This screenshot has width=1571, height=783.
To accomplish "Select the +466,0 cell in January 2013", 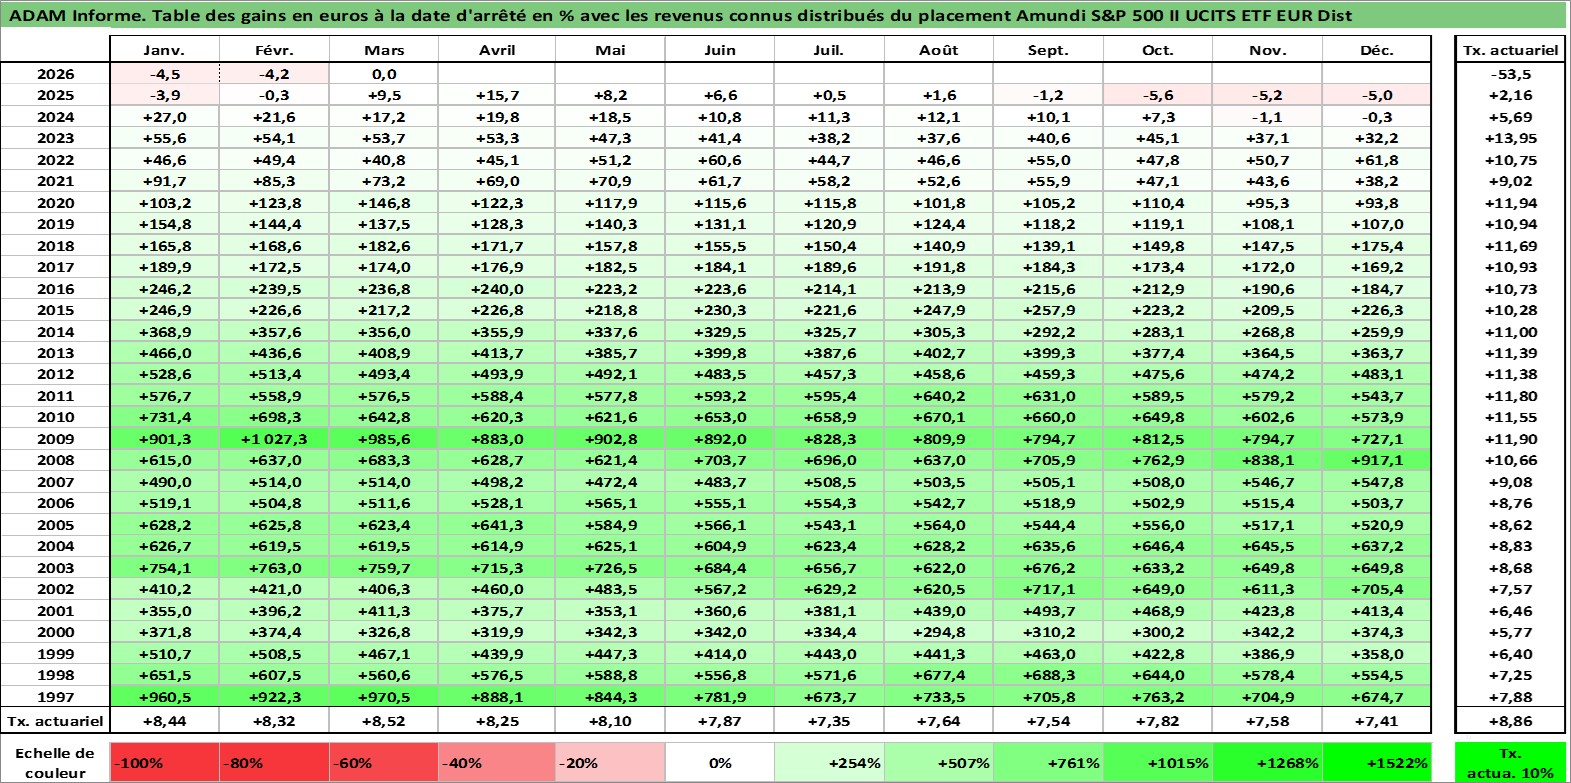I will (164, 353).
